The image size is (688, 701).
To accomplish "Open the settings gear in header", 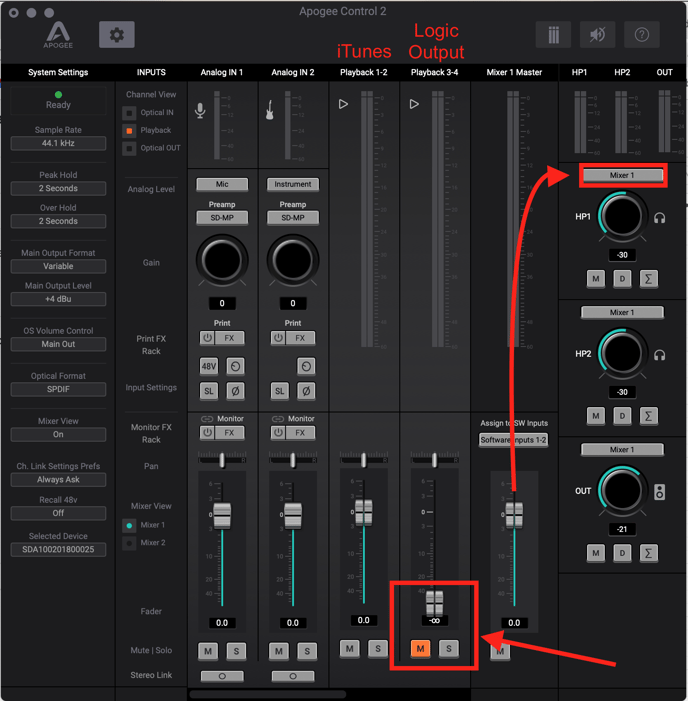I will [117, 34].
